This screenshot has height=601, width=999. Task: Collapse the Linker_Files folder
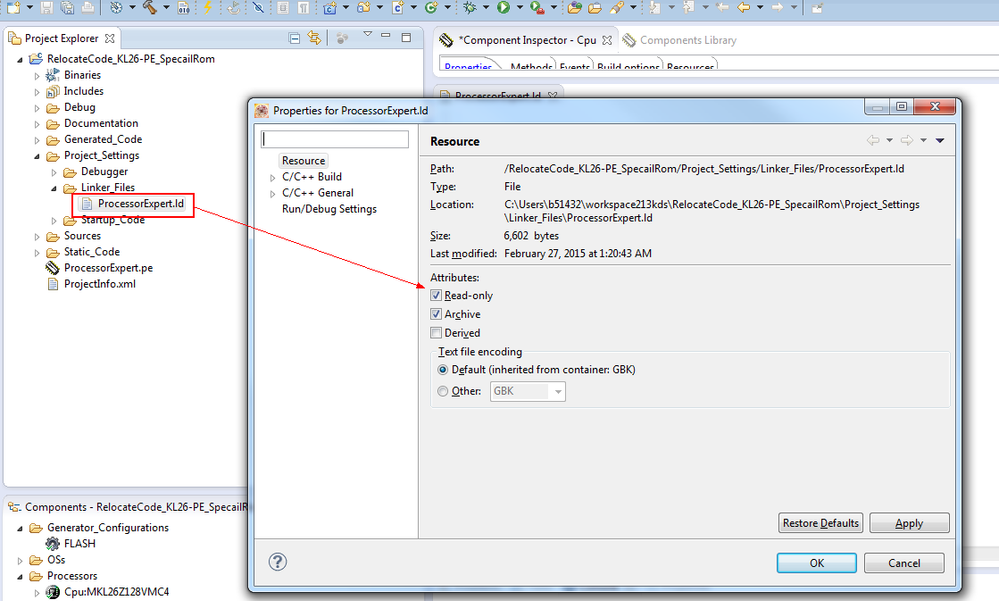tap(54, 188)
